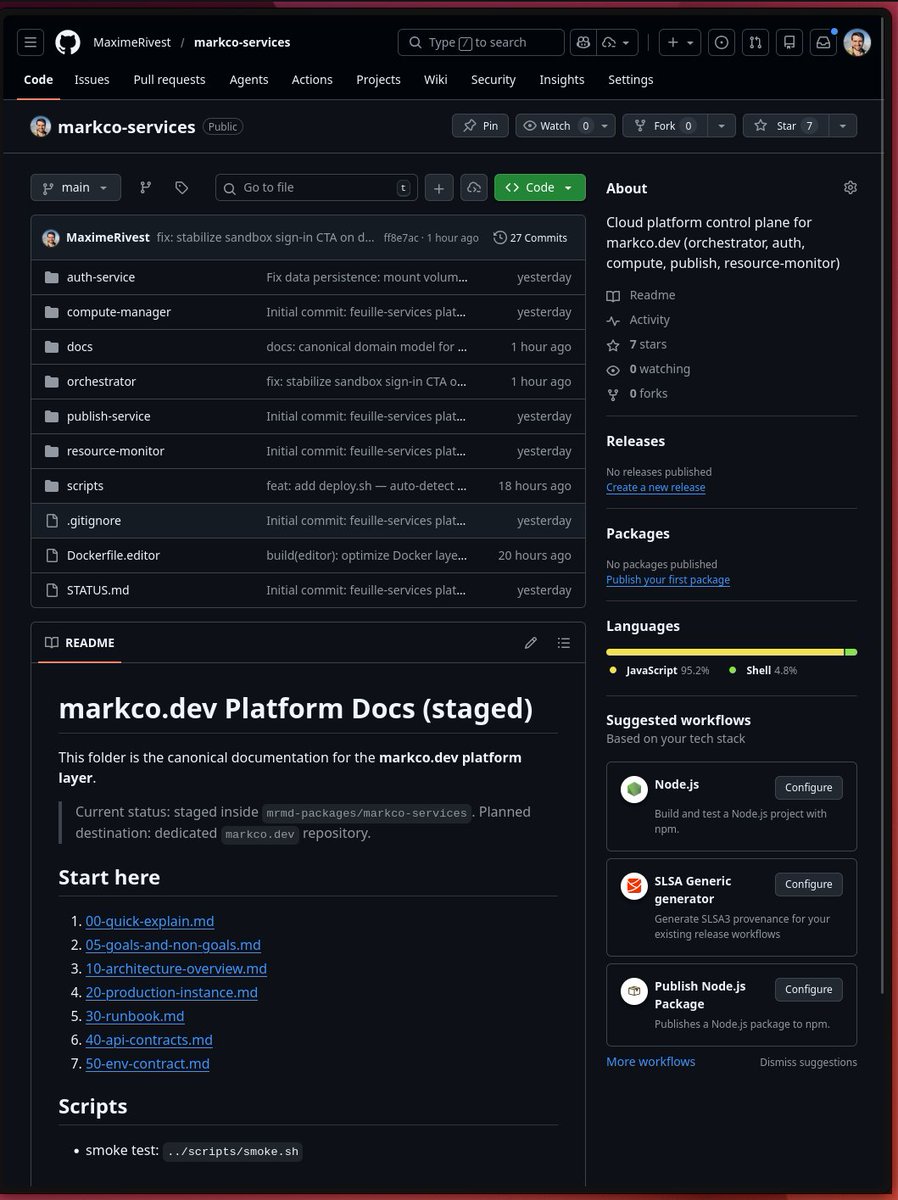
Task: Open Copilot dropdown arrow in header
Action: click(617, 42)
